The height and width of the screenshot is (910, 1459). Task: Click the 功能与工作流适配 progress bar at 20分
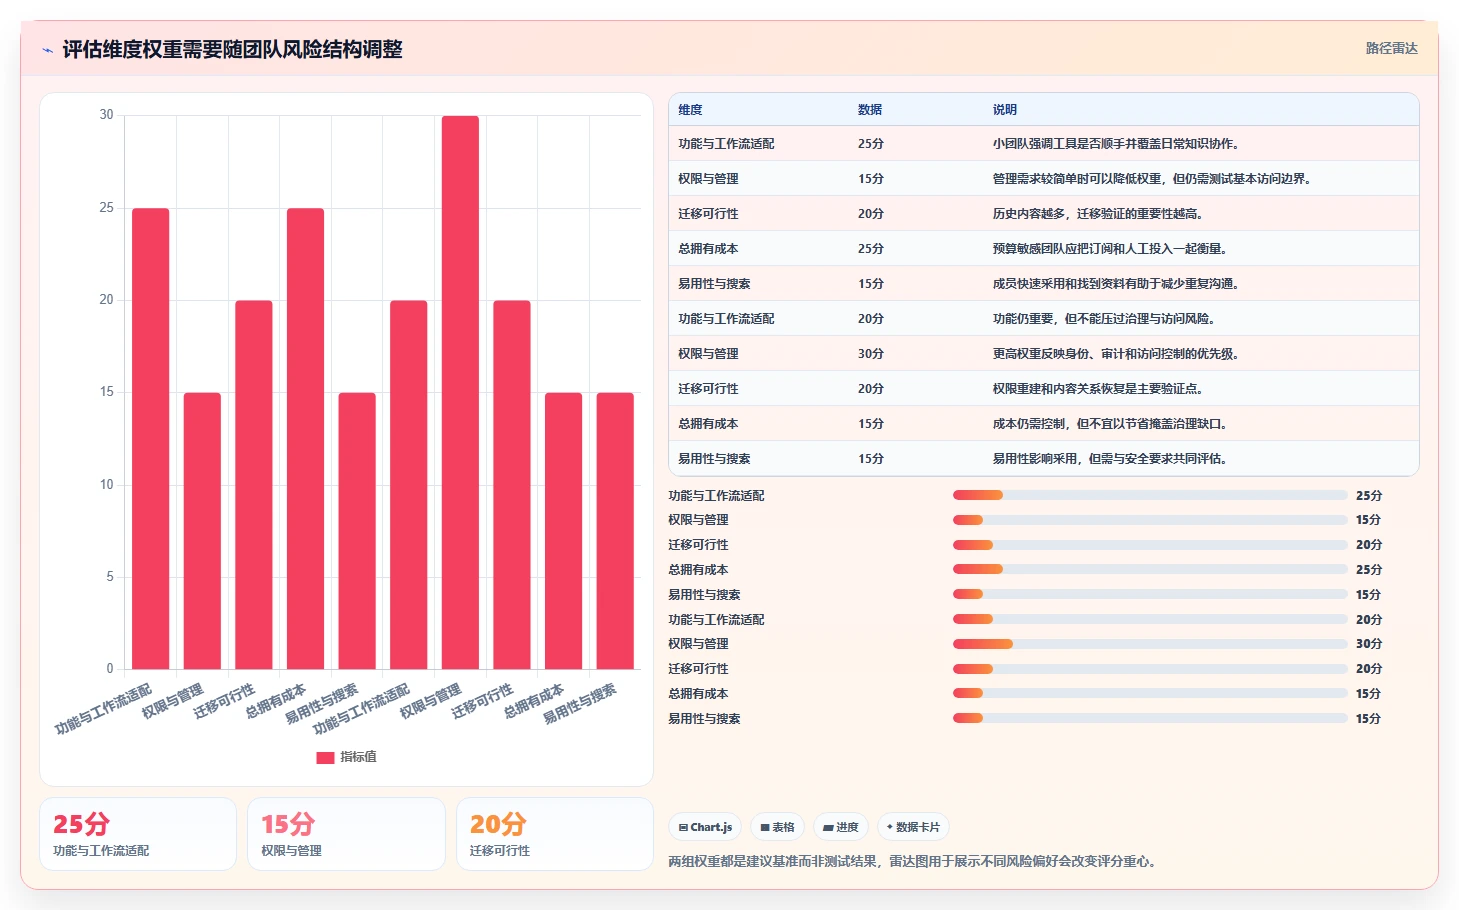coord(1150,619)
